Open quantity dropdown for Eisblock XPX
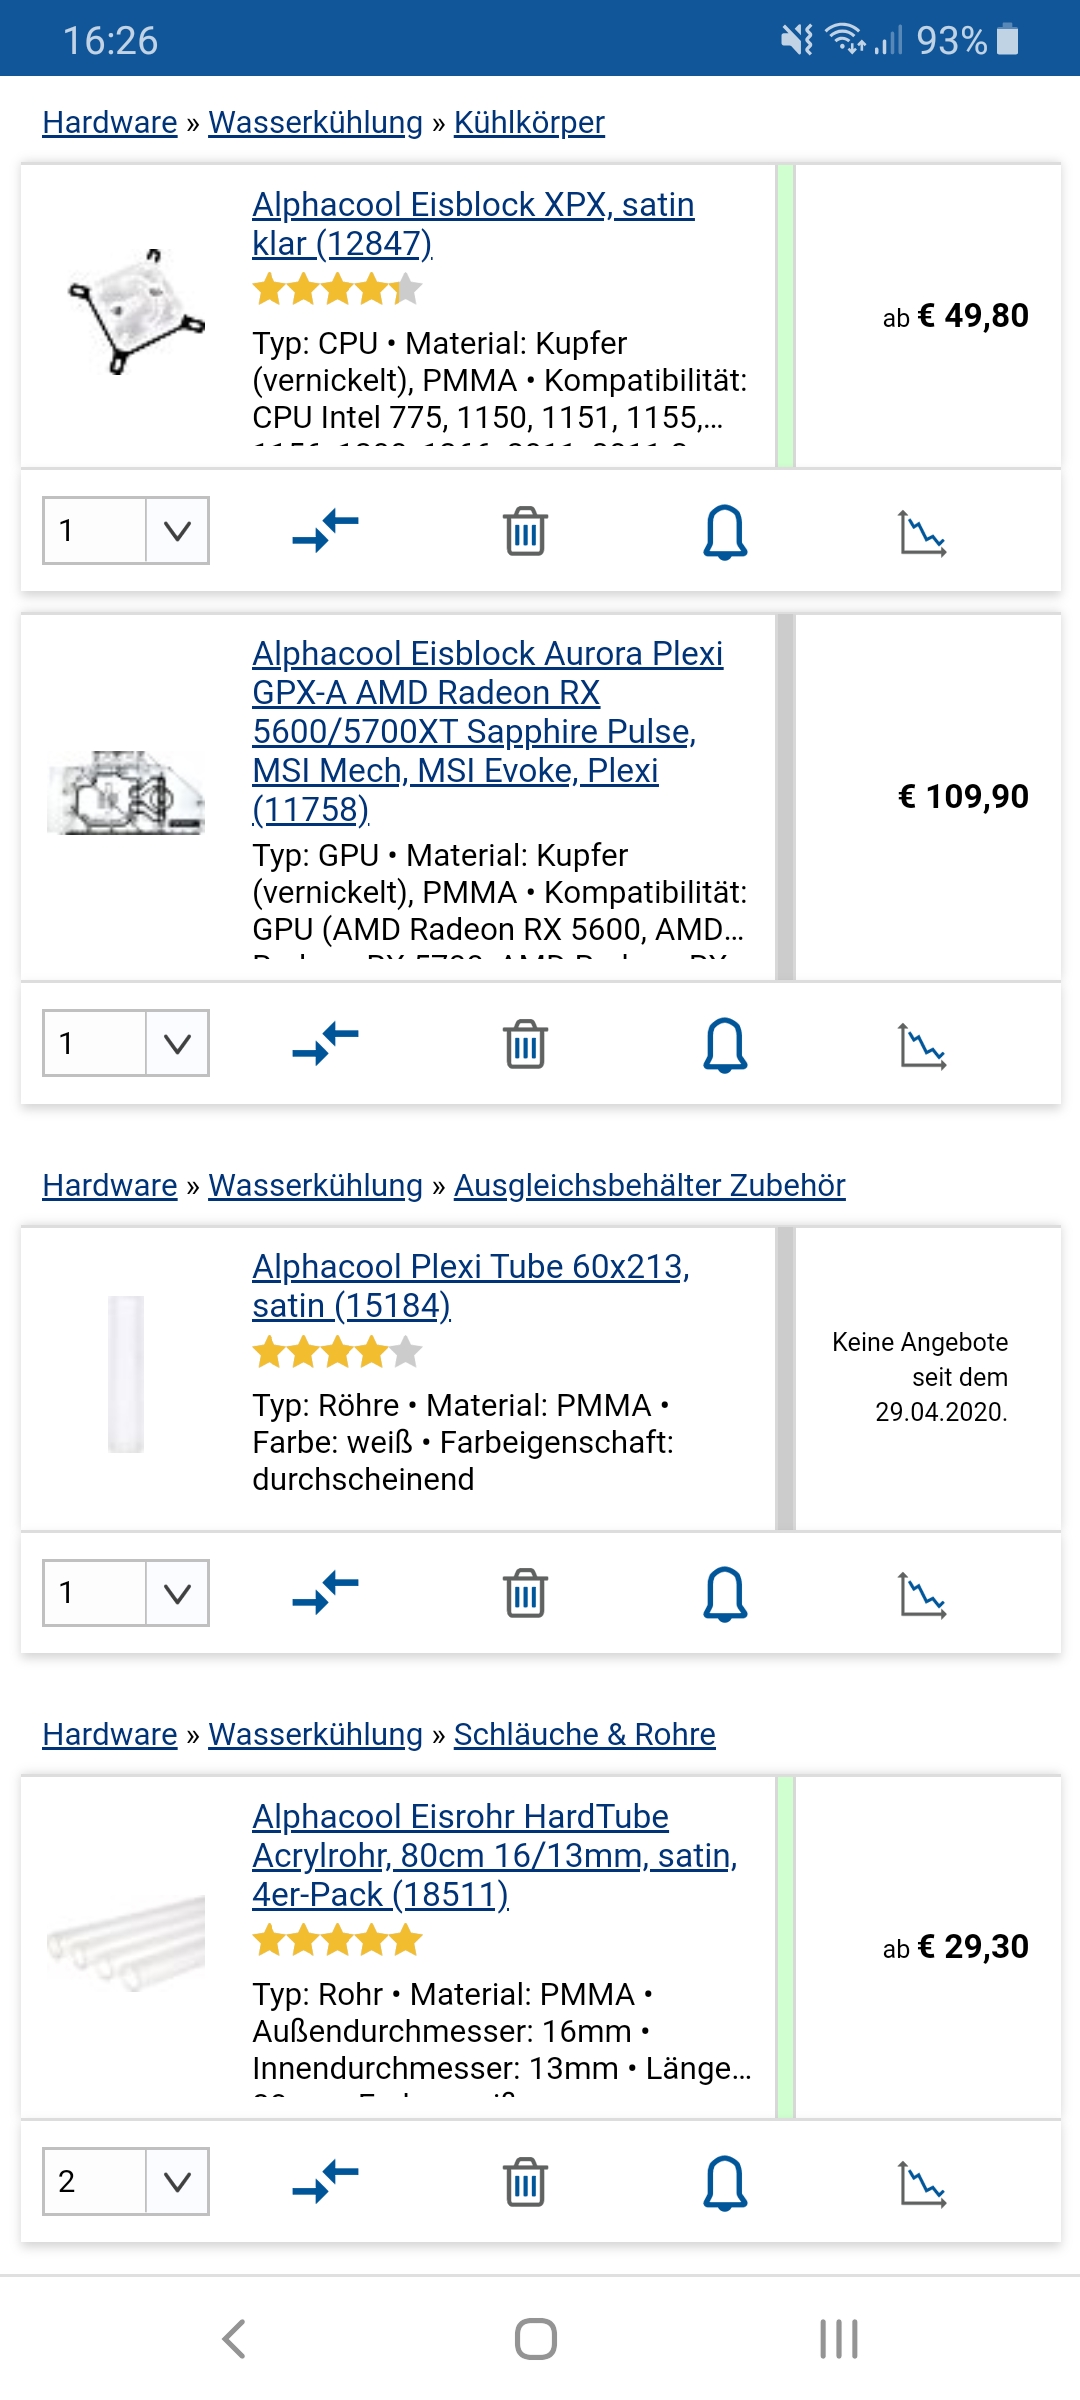The height and width of the screenshot is (2400, 1080). (x=126, y=530)
